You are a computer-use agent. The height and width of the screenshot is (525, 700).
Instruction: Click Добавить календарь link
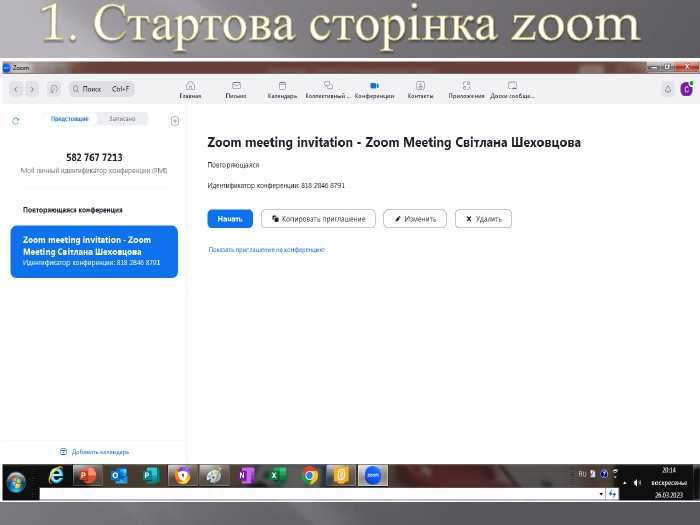pos(95,452)
